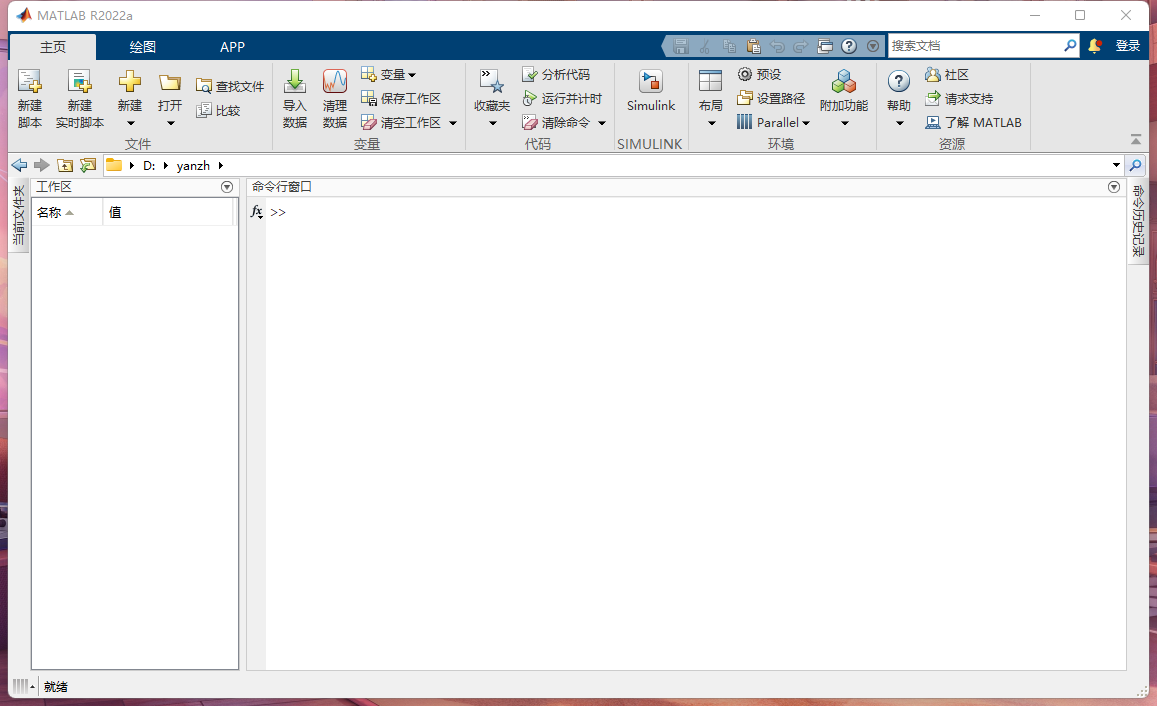Viewport: 1157px width, 706px height.
Task: Switch to the 绘图 (Plots) tab
Action: (142, 47)
